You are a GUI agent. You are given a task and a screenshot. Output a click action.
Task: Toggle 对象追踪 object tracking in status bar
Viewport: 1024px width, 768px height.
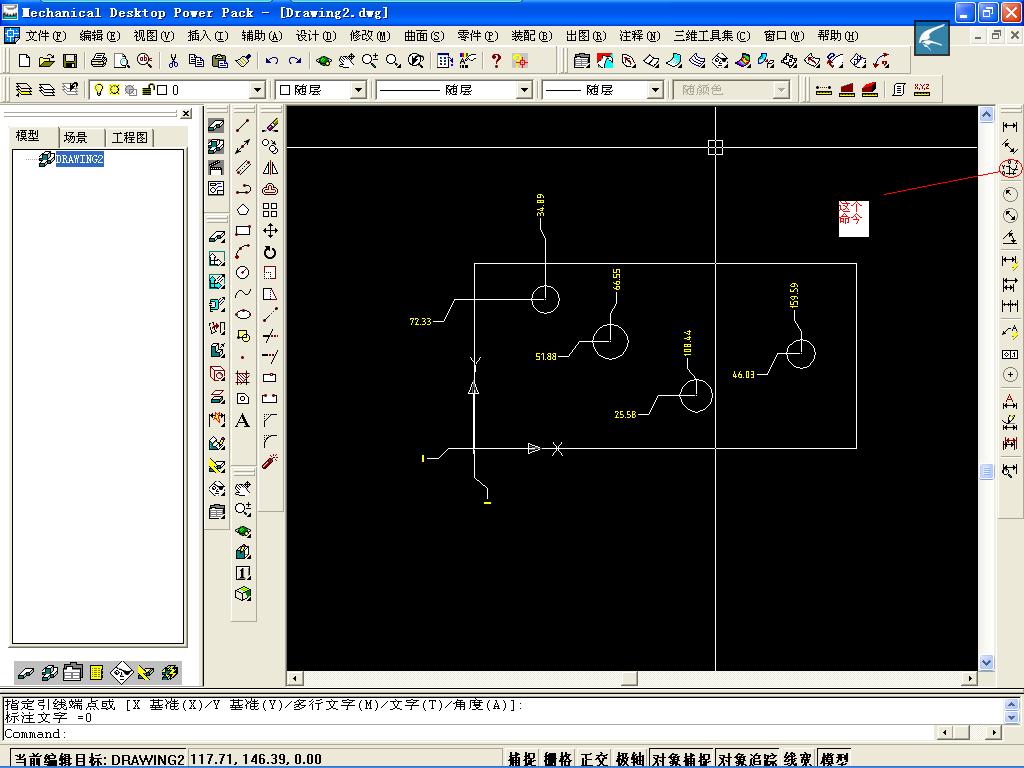coord(748,759)
